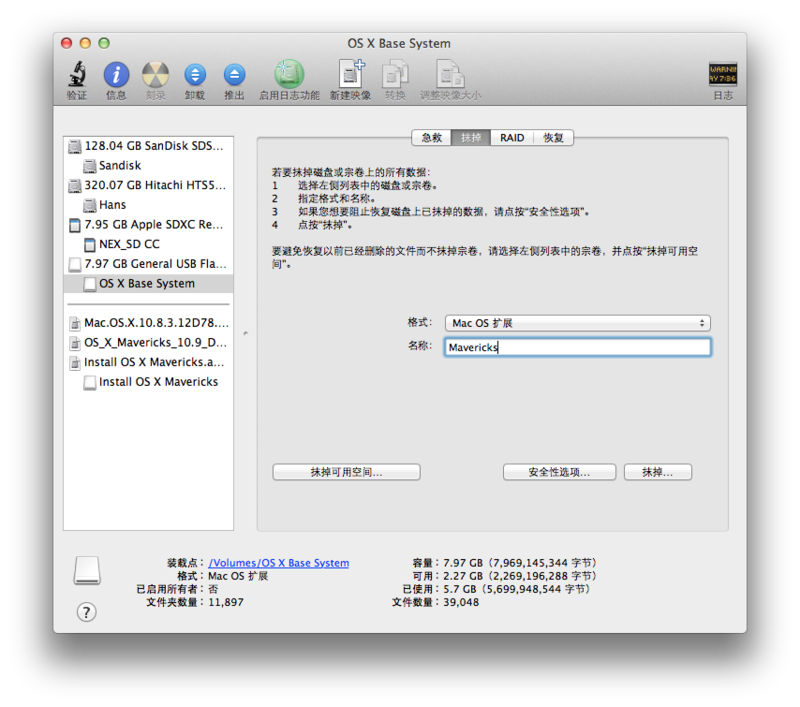Click the available value 2.27 GB (2,269,196,288 字节)
Viewport: 800px width, 707px height.
point(519,576)
